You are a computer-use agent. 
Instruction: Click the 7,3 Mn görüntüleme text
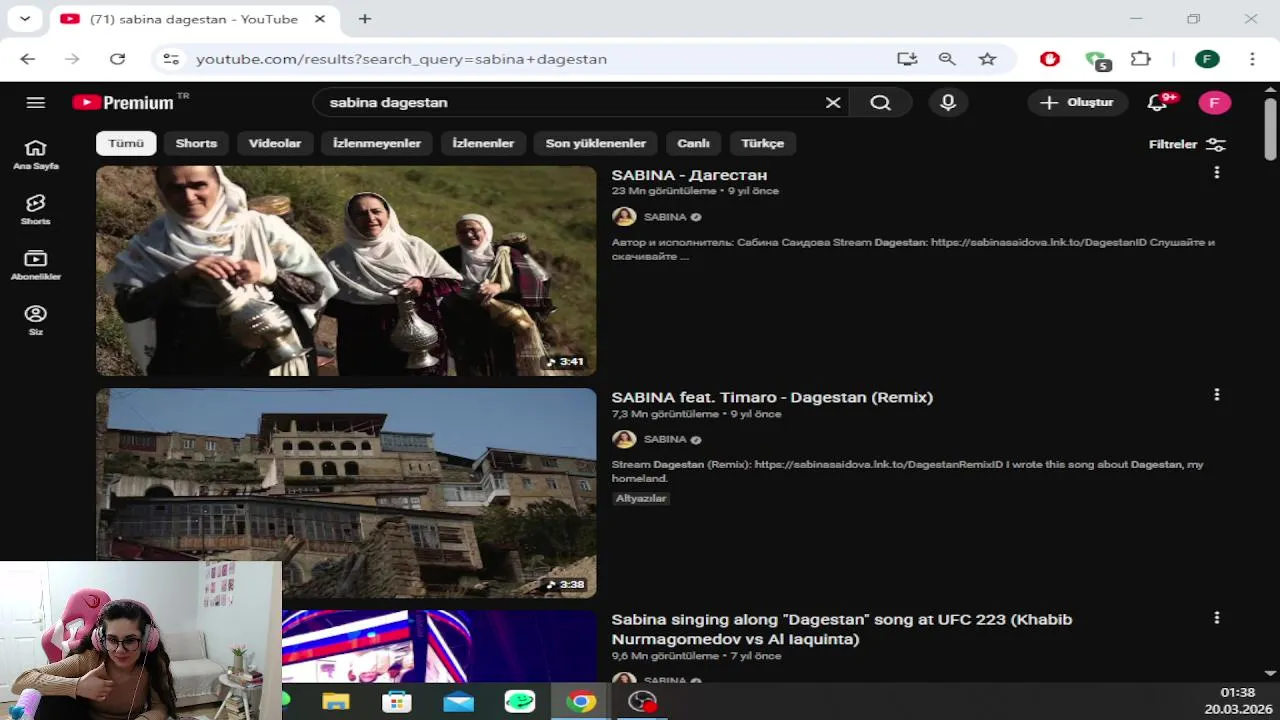click(666, 414)
